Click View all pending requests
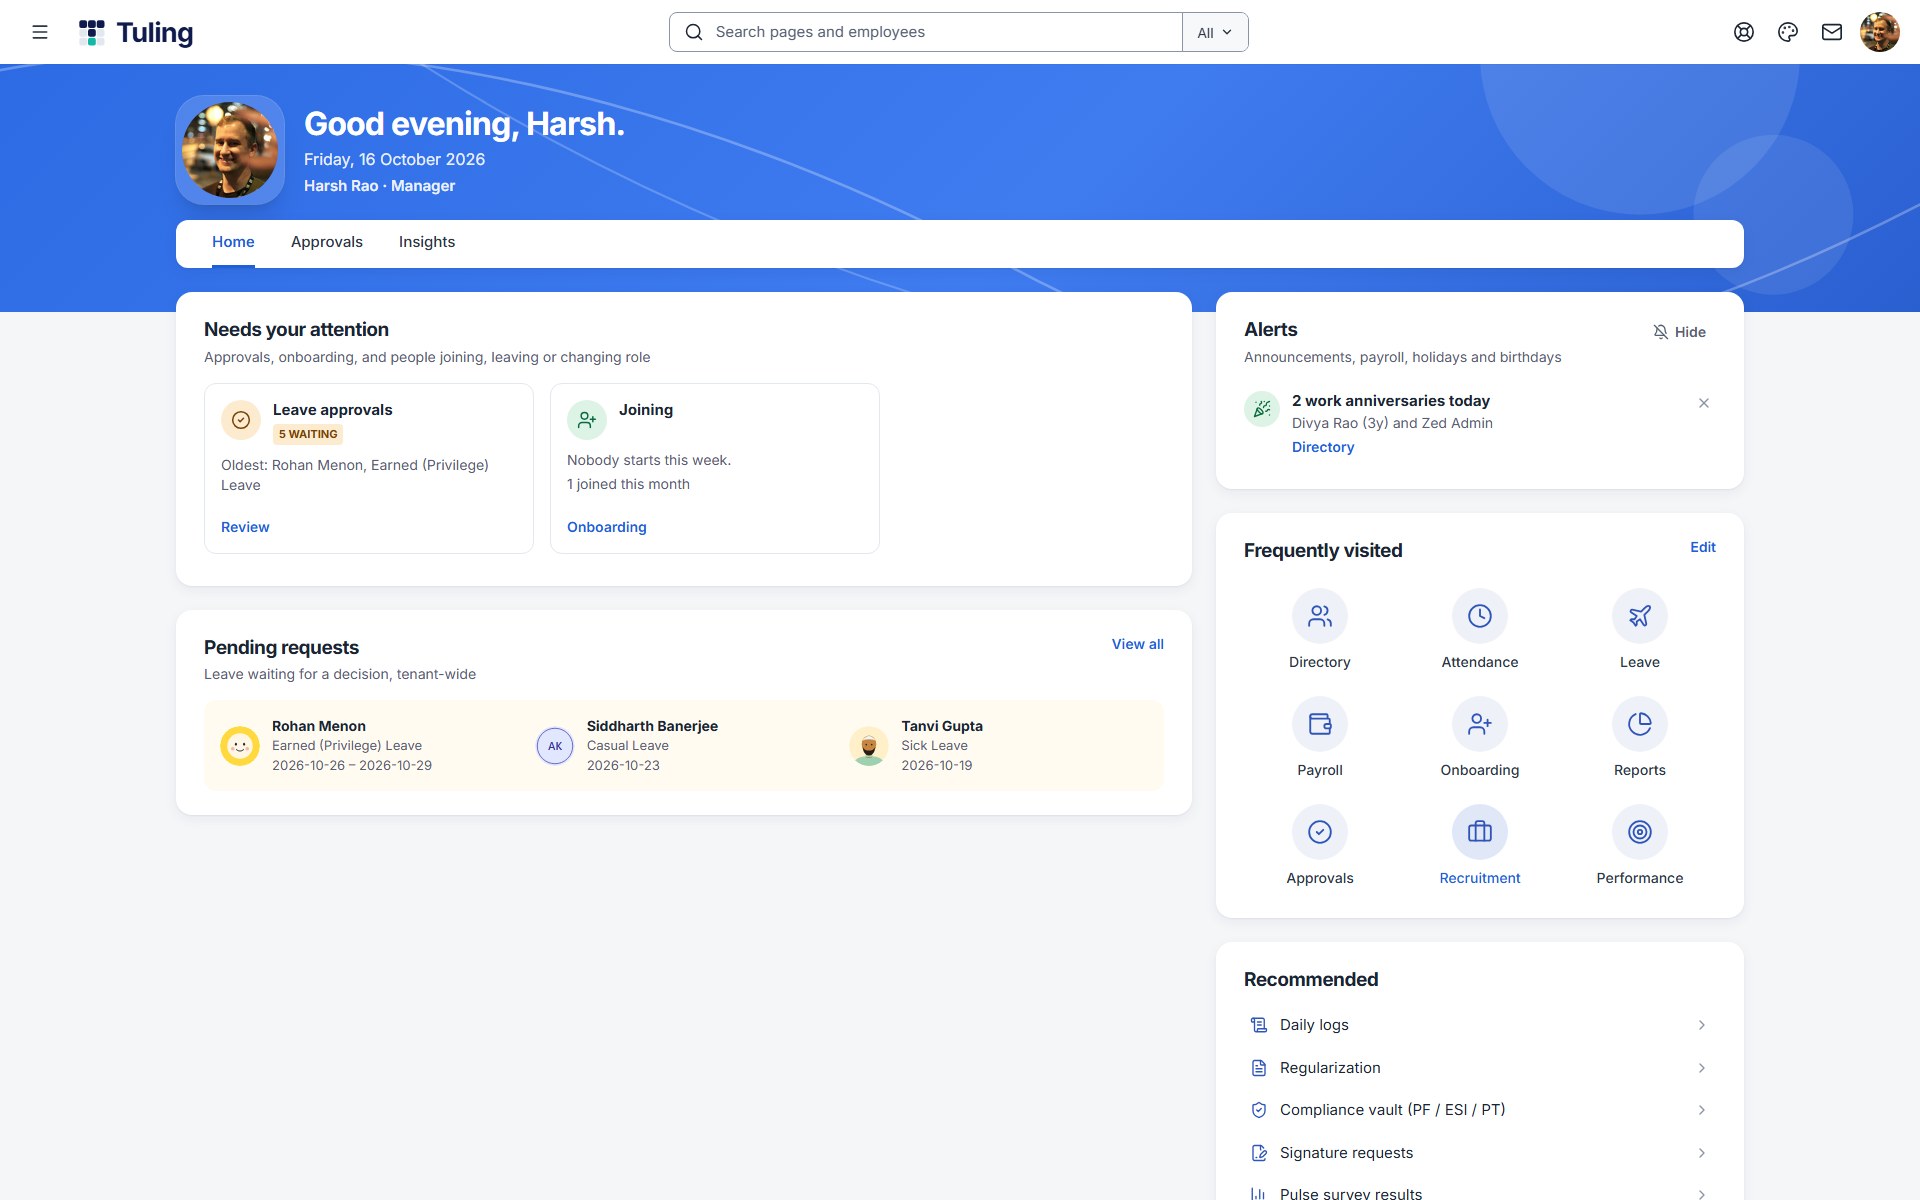 point(1138,644)
